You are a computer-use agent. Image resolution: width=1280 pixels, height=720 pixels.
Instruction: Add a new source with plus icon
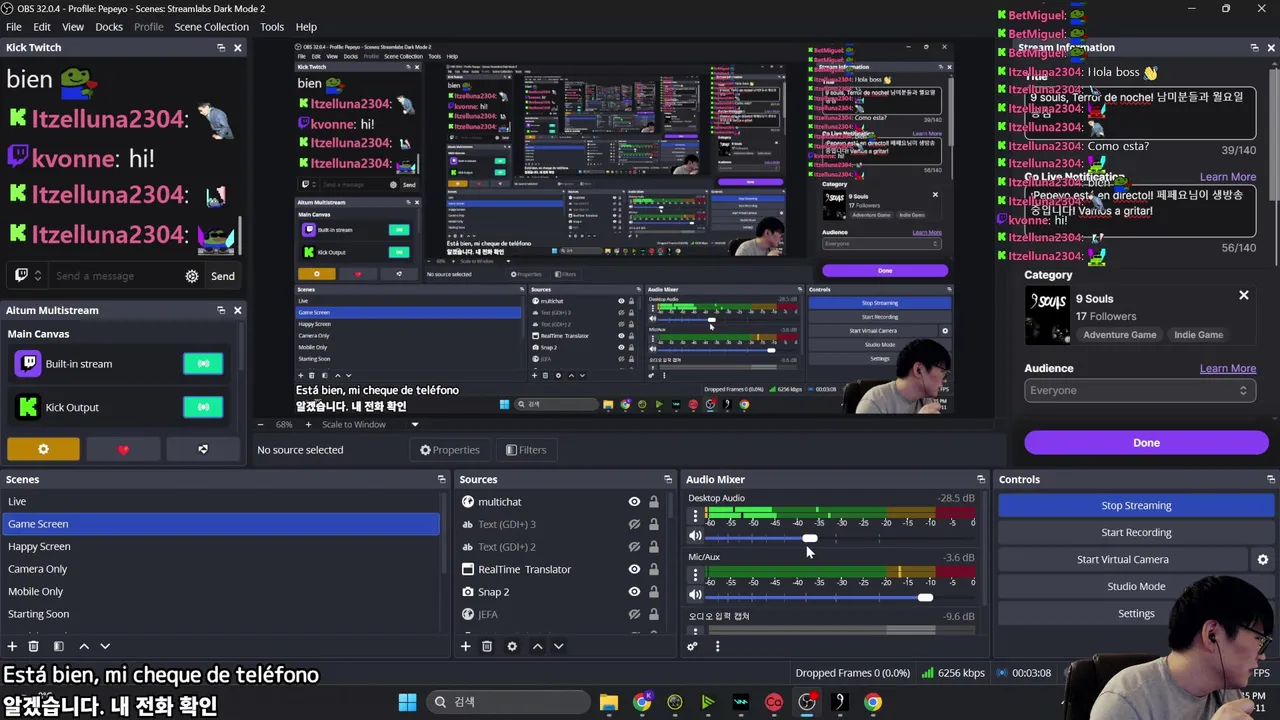(x=465, y=647)
